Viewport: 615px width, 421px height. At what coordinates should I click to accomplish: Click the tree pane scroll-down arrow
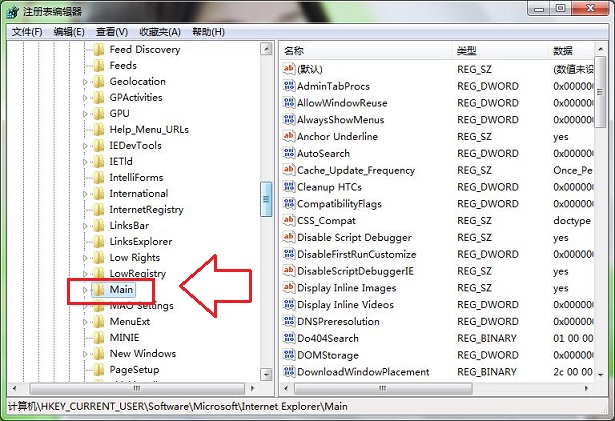[266, 375]
